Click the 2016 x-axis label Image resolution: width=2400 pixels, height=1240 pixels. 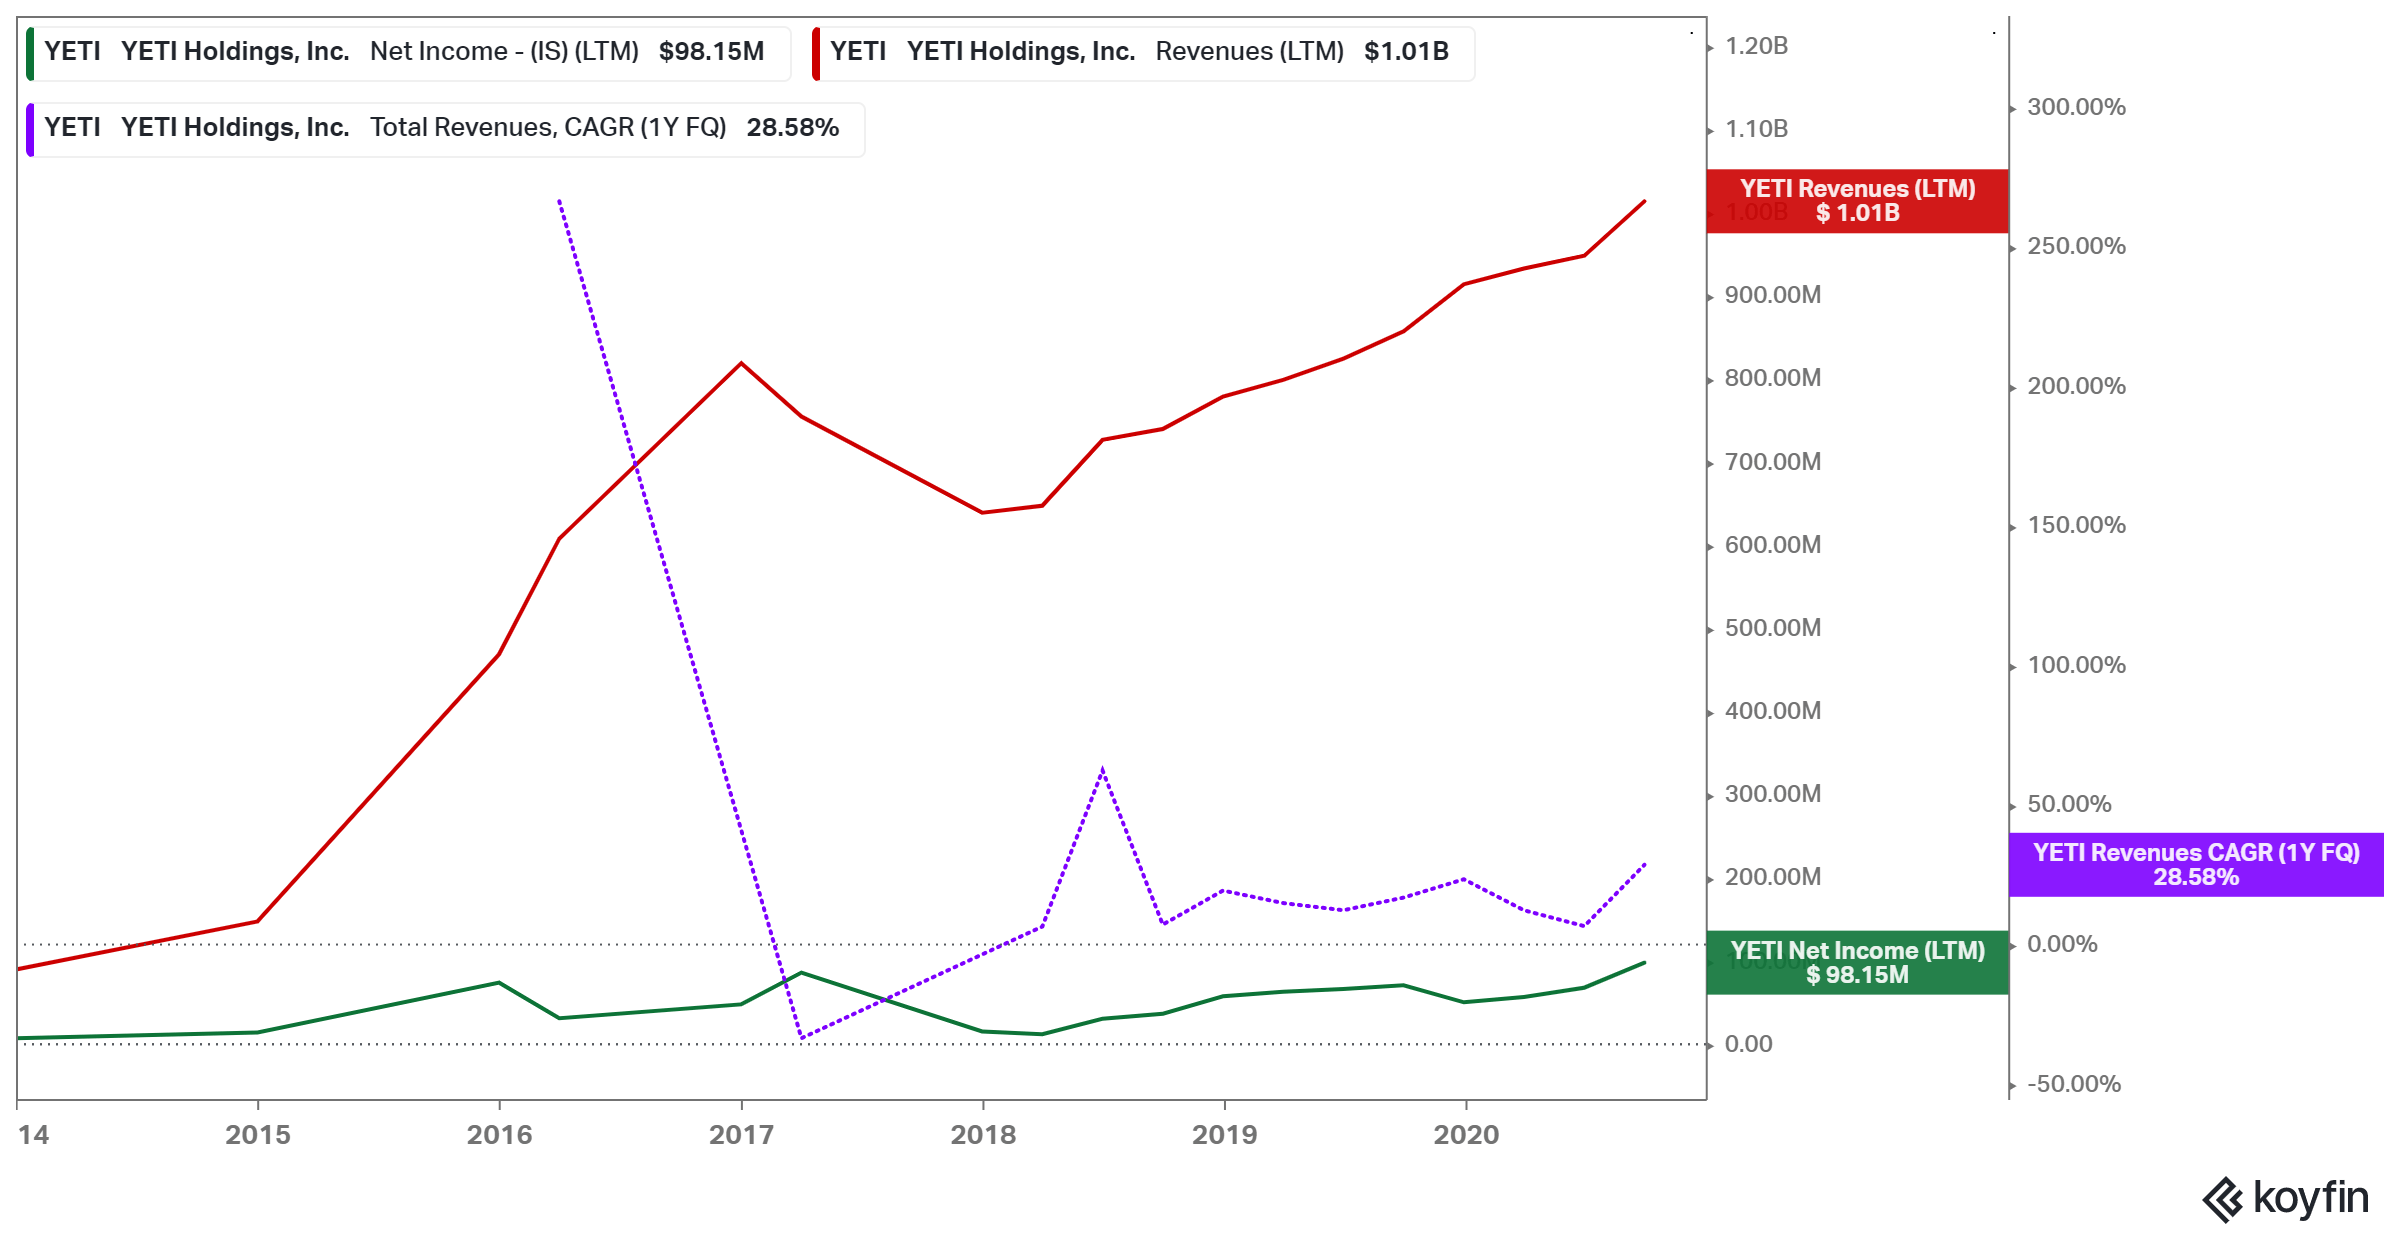point(500,1135)
